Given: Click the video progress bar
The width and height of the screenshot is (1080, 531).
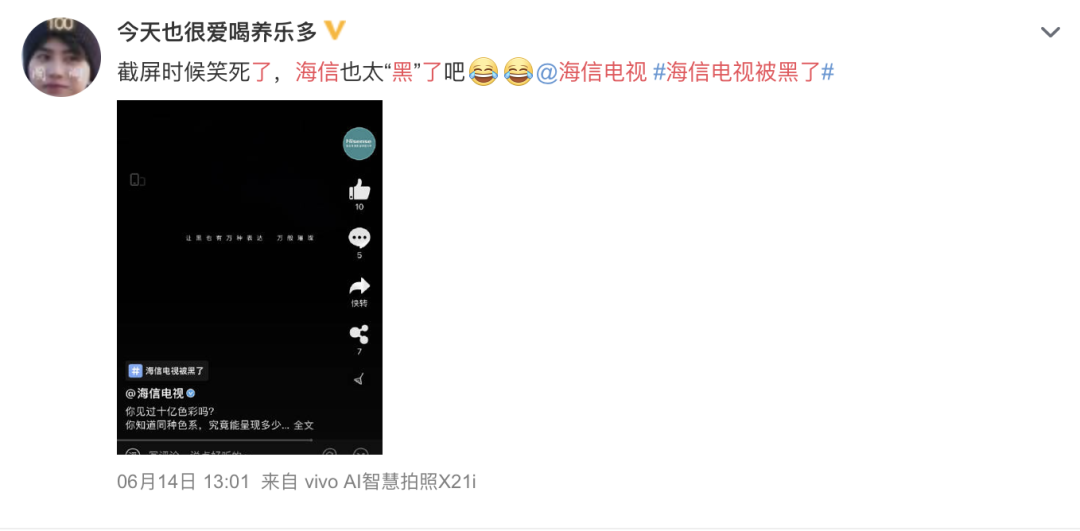Looking at the screenshot, I should coord(249,439).
